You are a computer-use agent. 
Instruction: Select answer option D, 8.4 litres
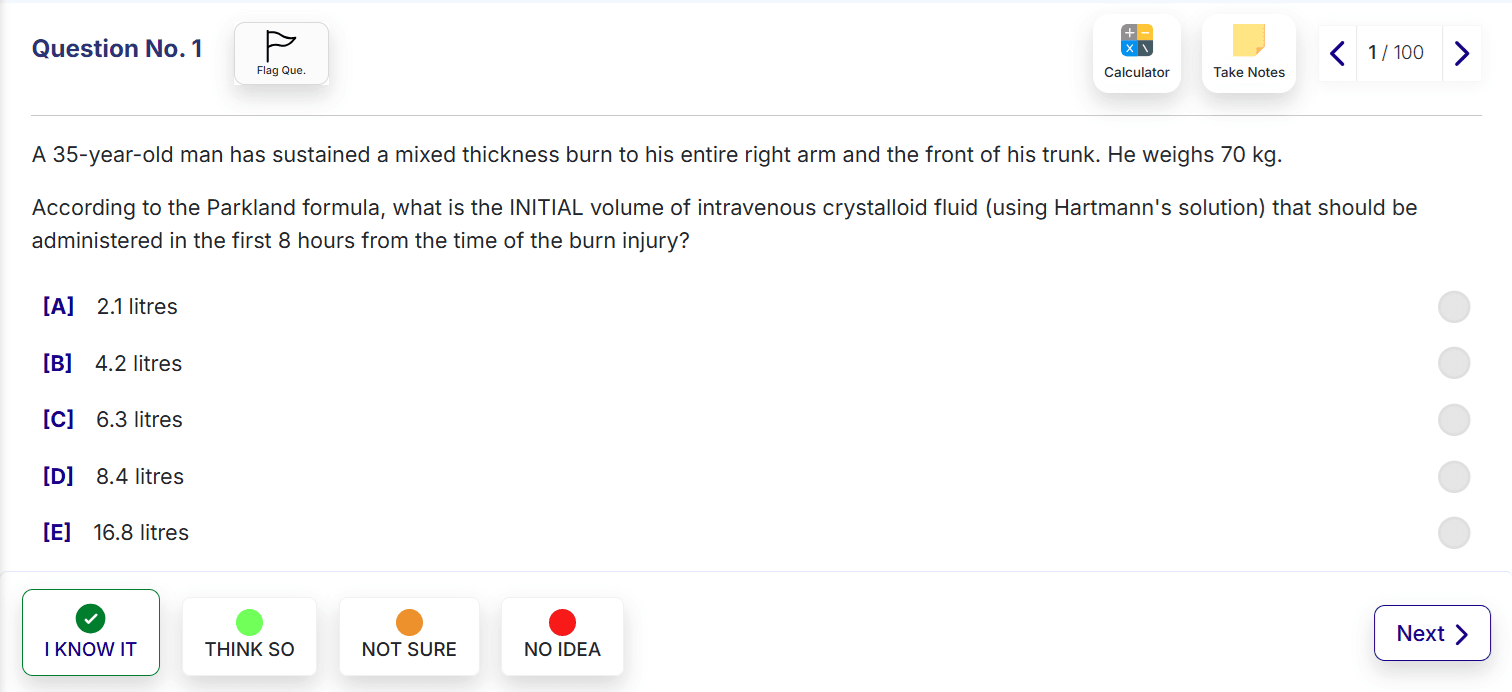(x=1454, y=477)
